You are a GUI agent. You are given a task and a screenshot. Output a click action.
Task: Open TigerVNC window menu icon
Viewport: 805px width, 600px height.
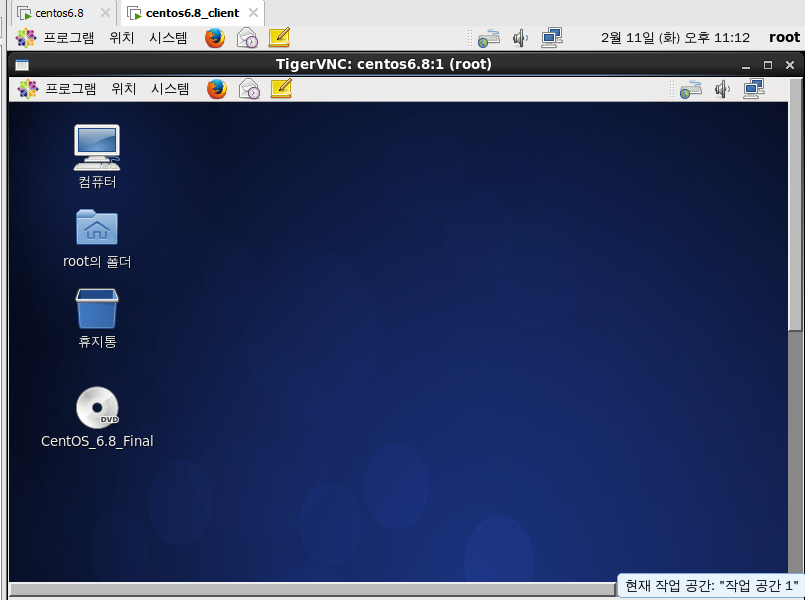coord(22,65)
